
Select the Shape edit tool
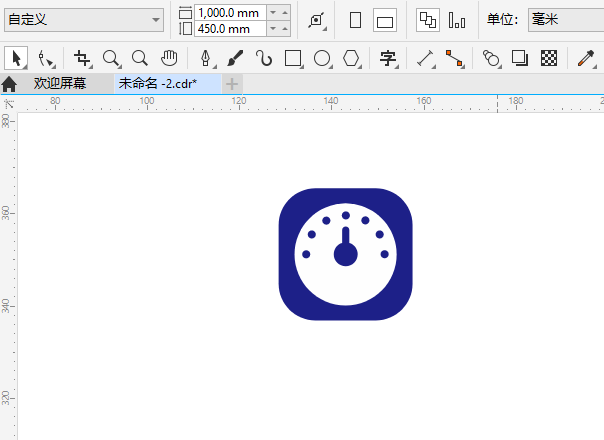(x=46, y=59)
